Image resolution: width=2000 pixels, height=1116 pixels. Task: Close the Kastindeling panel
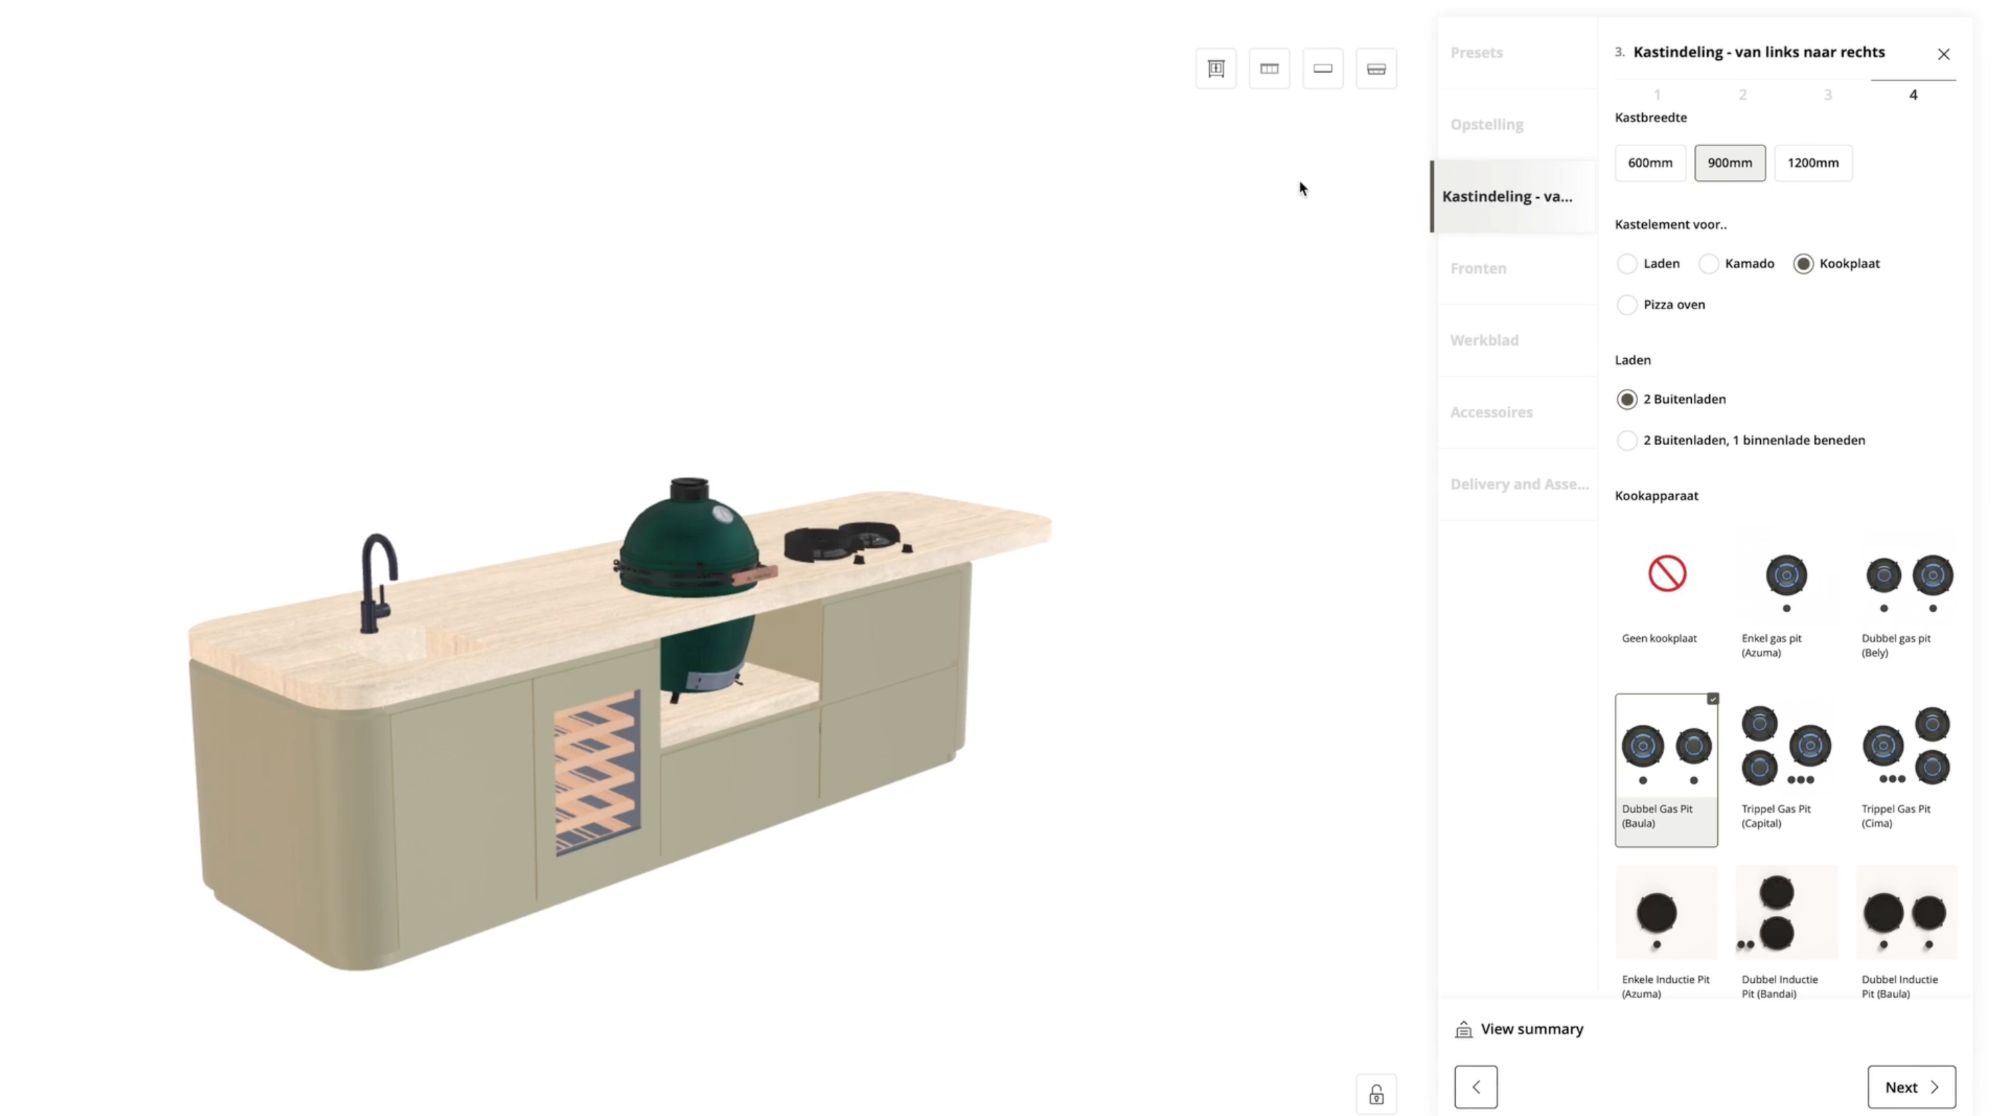pos(1943,54)
